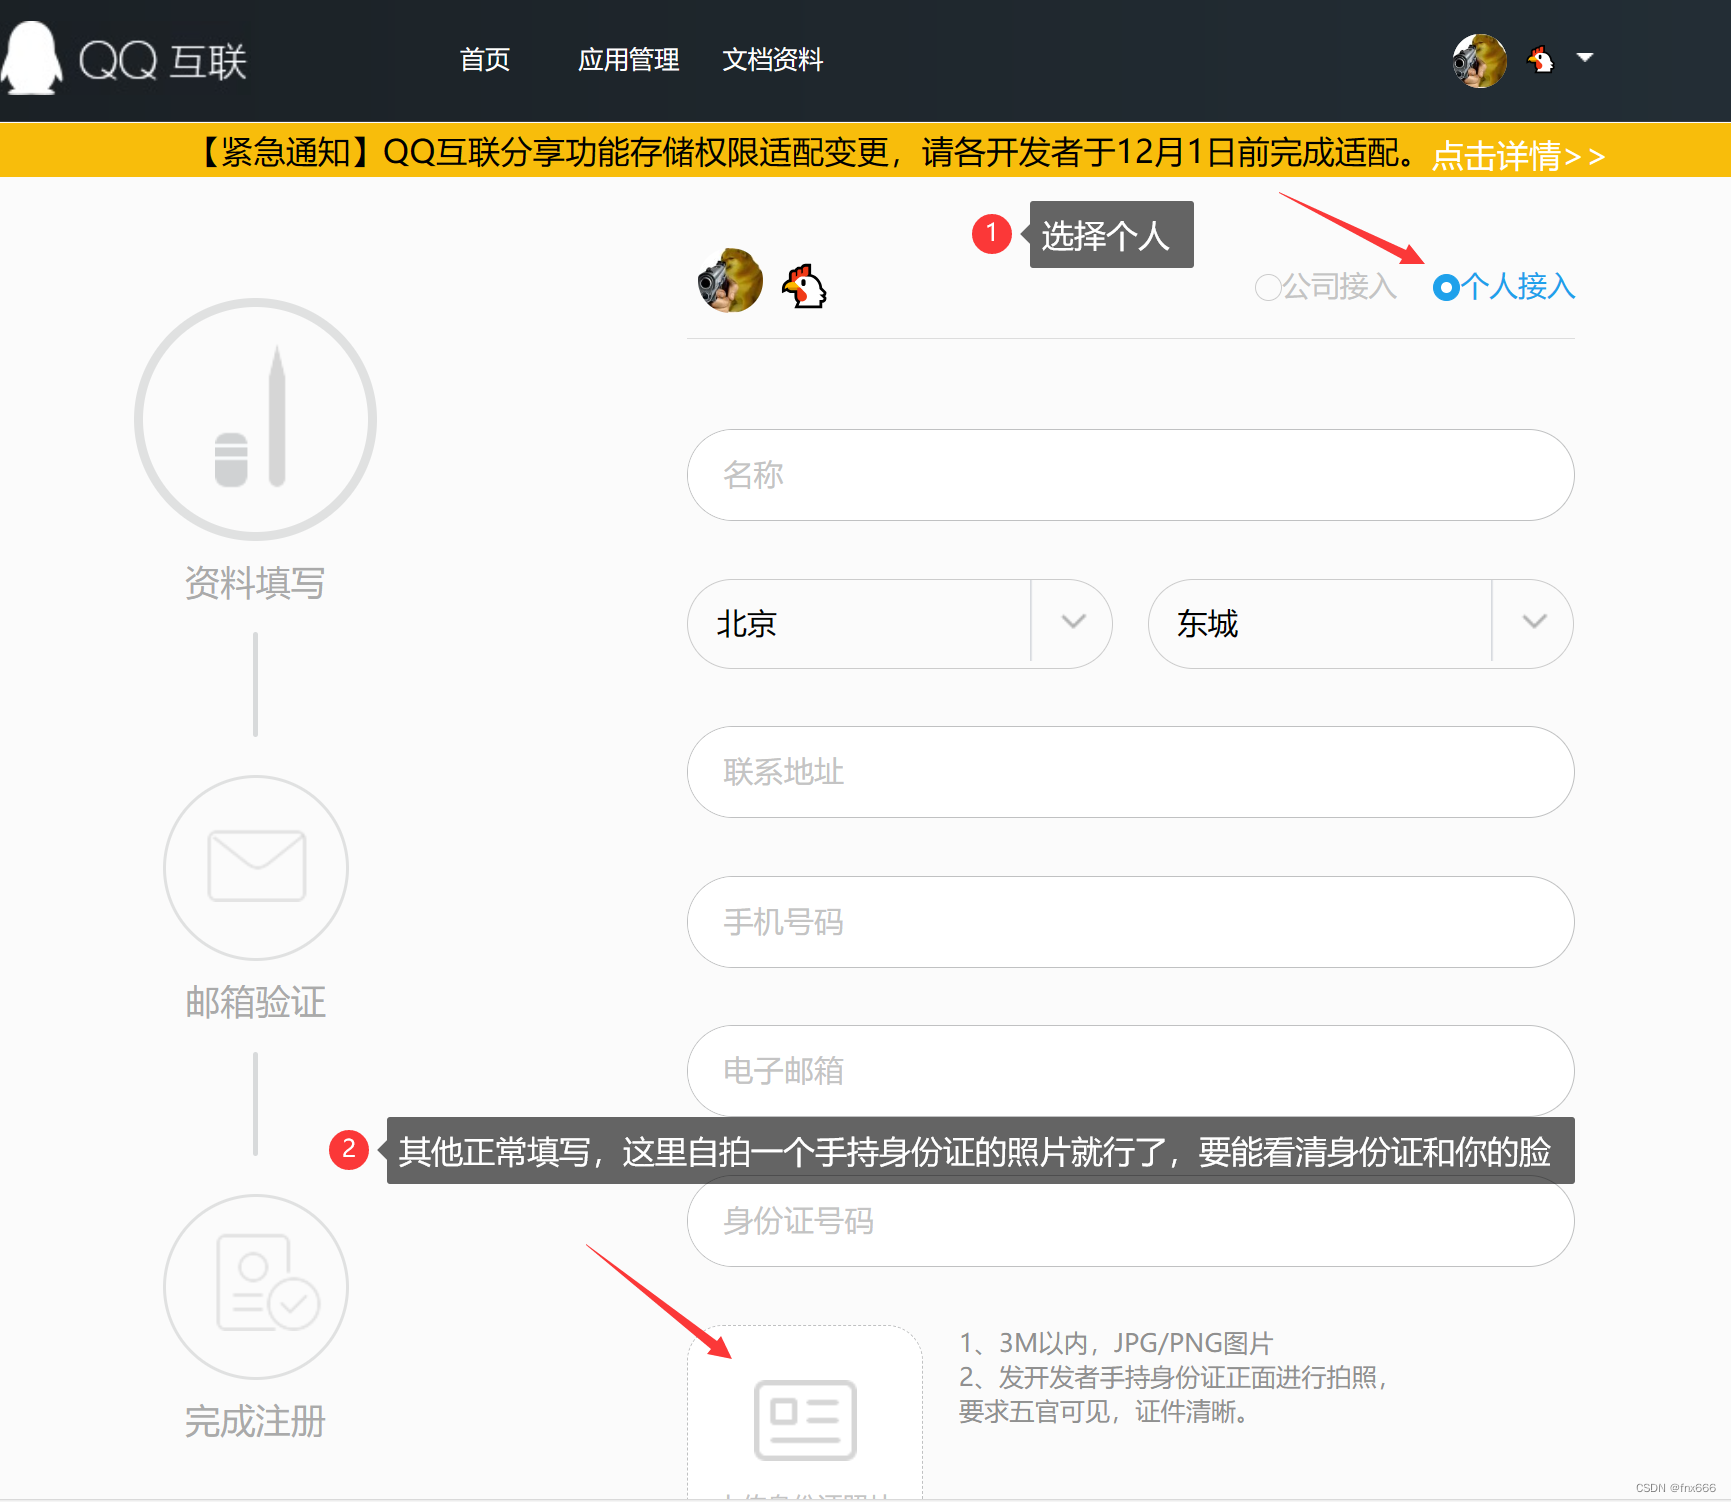Focus the 身份证号码 input field
Image resolution: width=1731 pixels, height=1502 pixels.
pyautogui.click(x=1130, y=1221)
